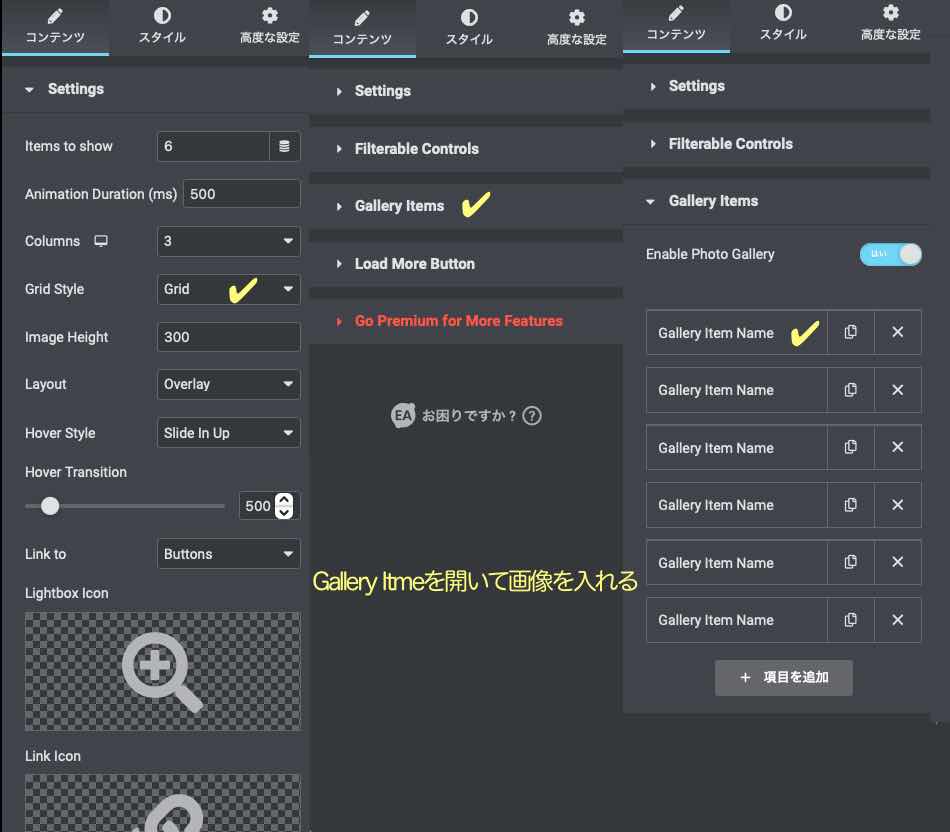
Task: Switch to スタイル tab in the left panel
Action: point(162,27)
